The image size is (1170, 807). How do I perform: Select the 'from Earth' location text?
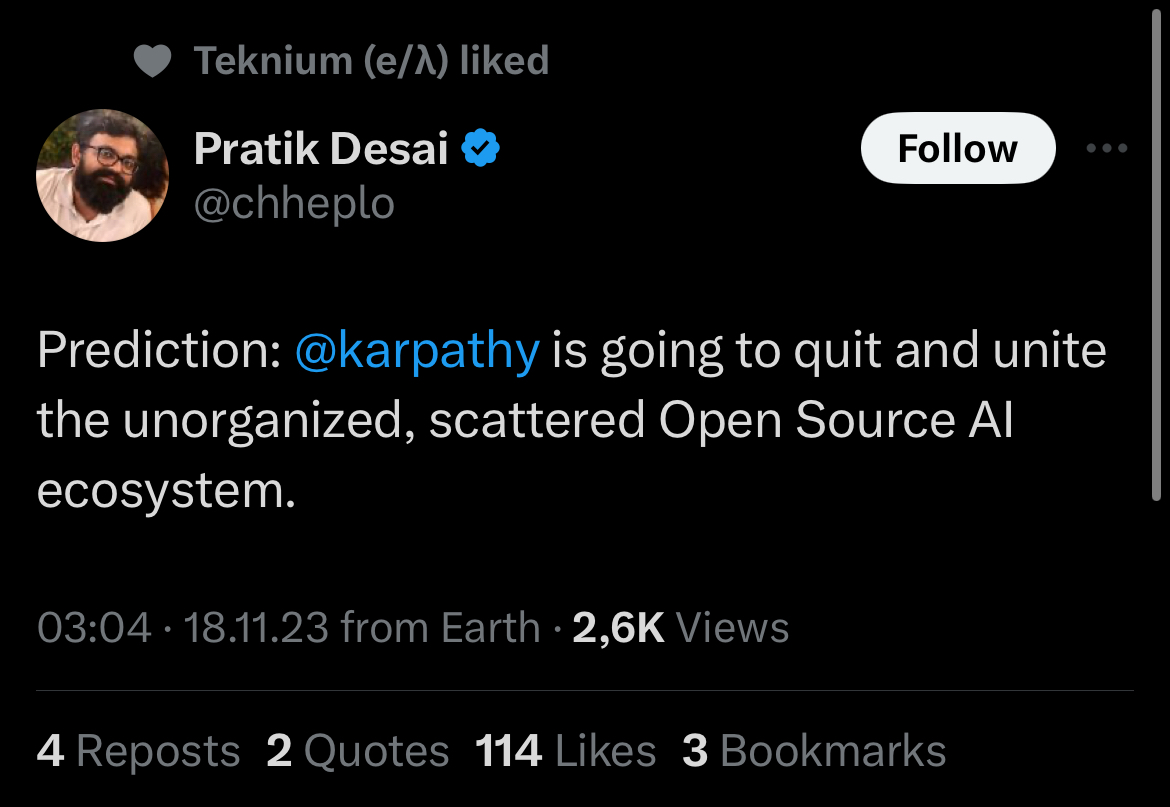pos(440,629)
